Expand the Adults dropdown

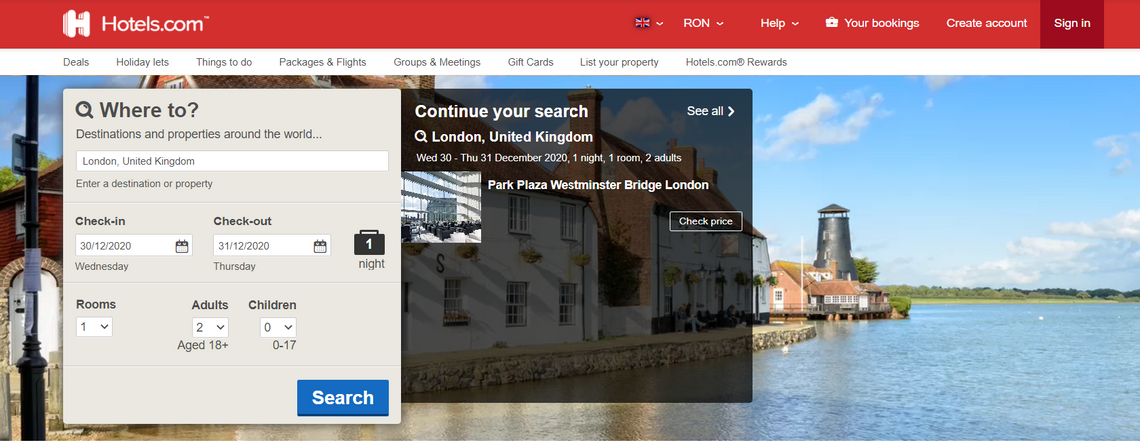tap(210, 327)
